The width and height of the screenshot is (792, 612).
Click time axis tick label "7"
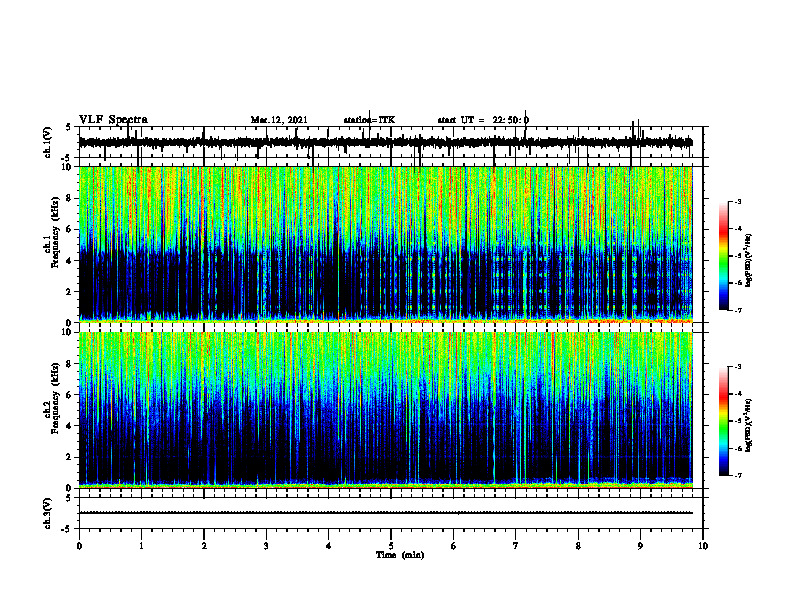tap(516, 546)
